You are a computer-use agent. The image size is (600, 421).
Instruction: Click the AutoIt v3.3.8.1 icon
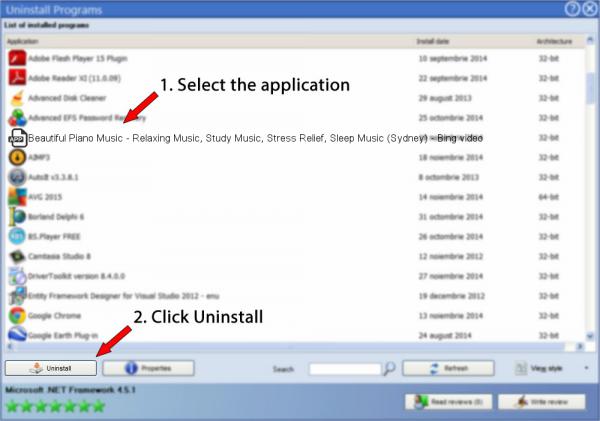click(x=17, y=177)
